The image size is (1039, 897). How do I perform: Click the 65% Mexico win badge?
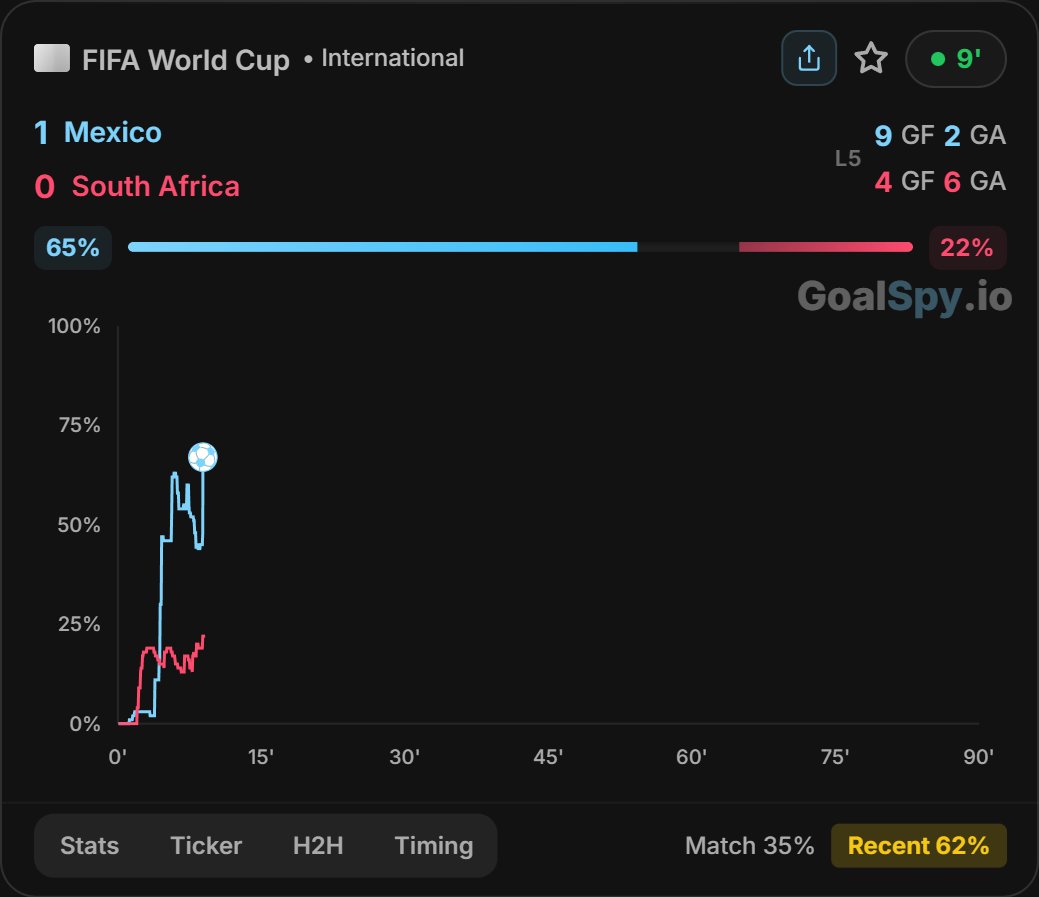tap(73, 248)
